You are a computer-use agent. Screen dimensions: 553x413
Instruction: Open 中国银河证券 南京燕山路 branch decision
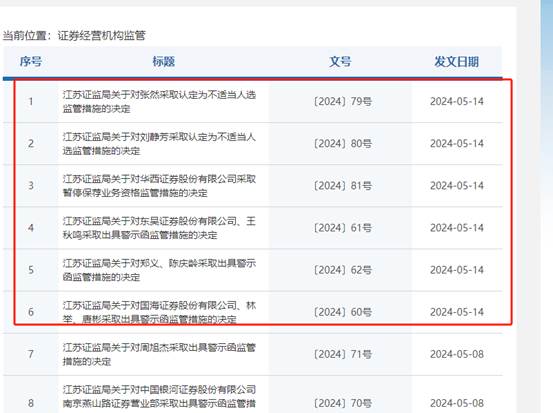point(159,396)
